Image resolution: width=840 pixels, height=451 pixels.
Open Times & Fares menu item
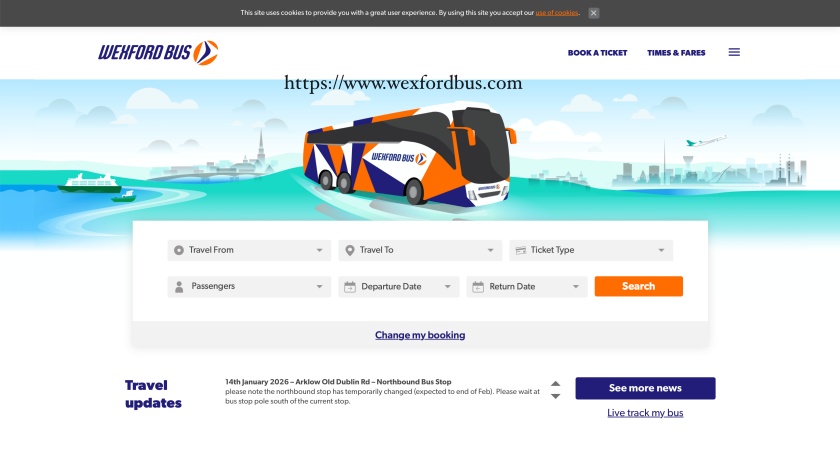[676, 52]
